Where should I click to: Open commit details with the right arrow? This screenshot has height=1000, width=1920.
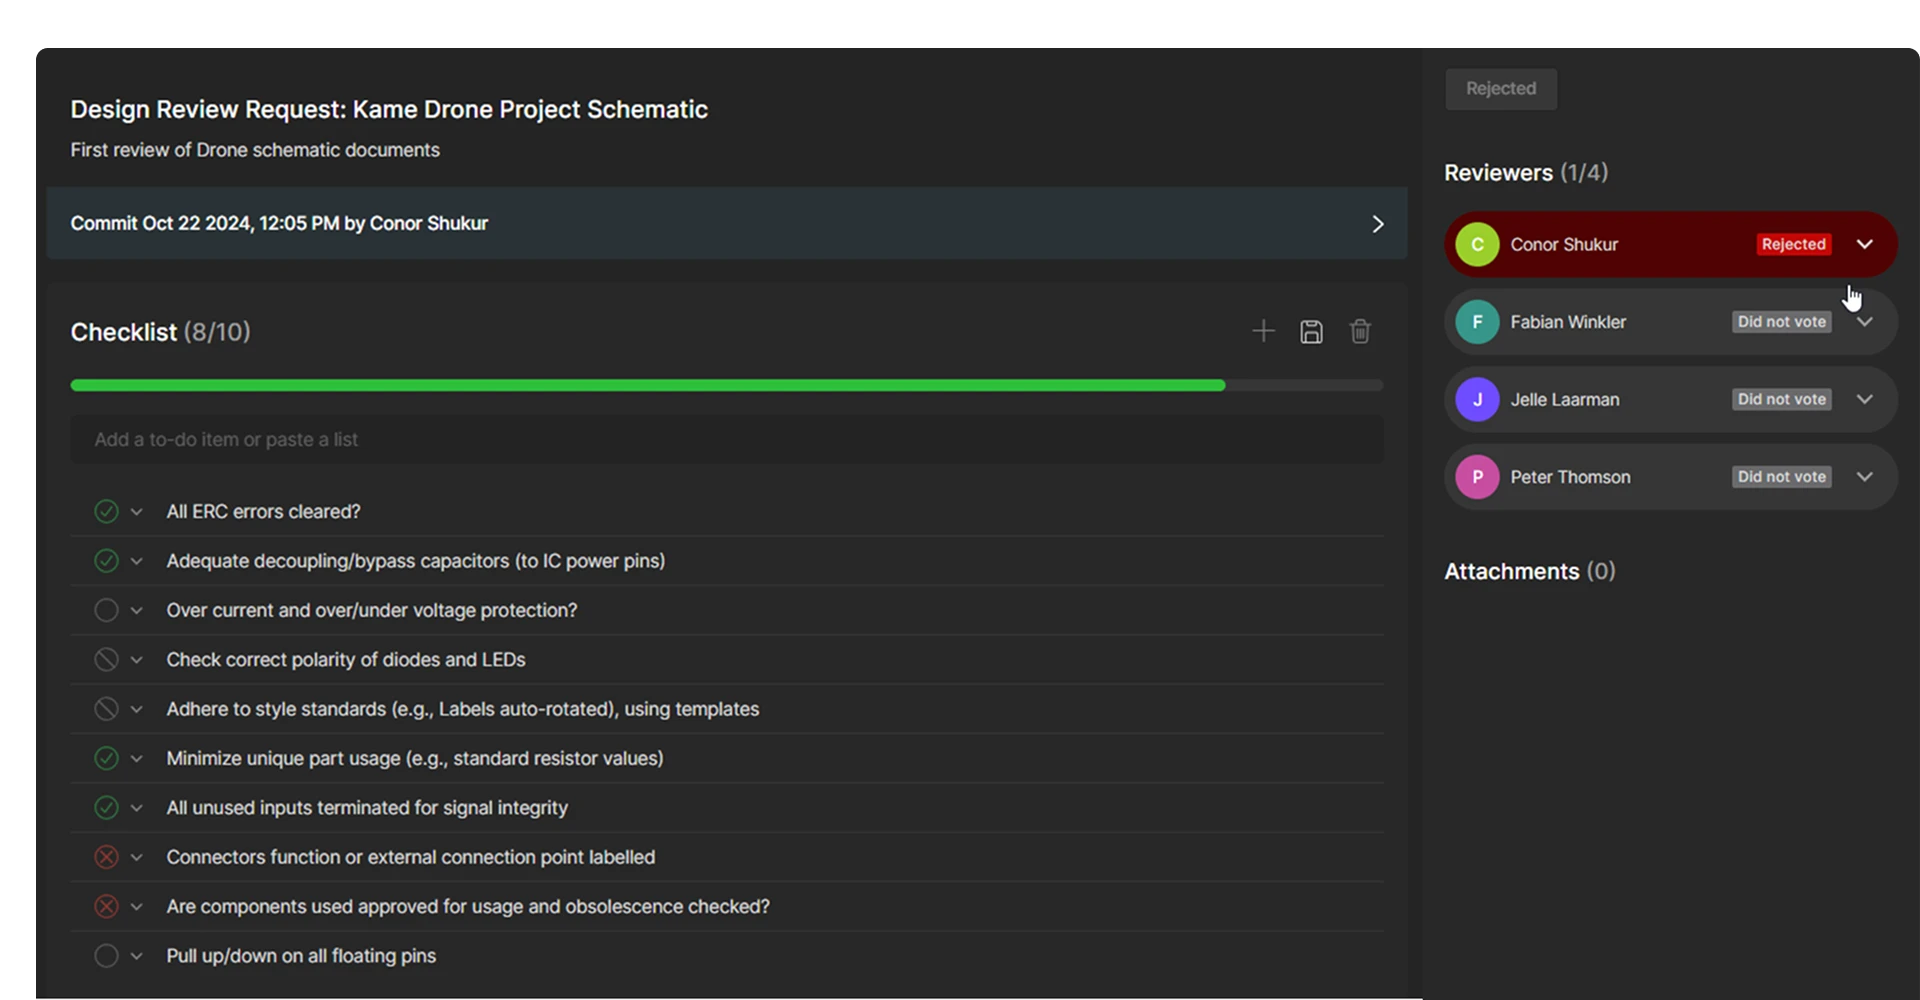click(1378, 224)
